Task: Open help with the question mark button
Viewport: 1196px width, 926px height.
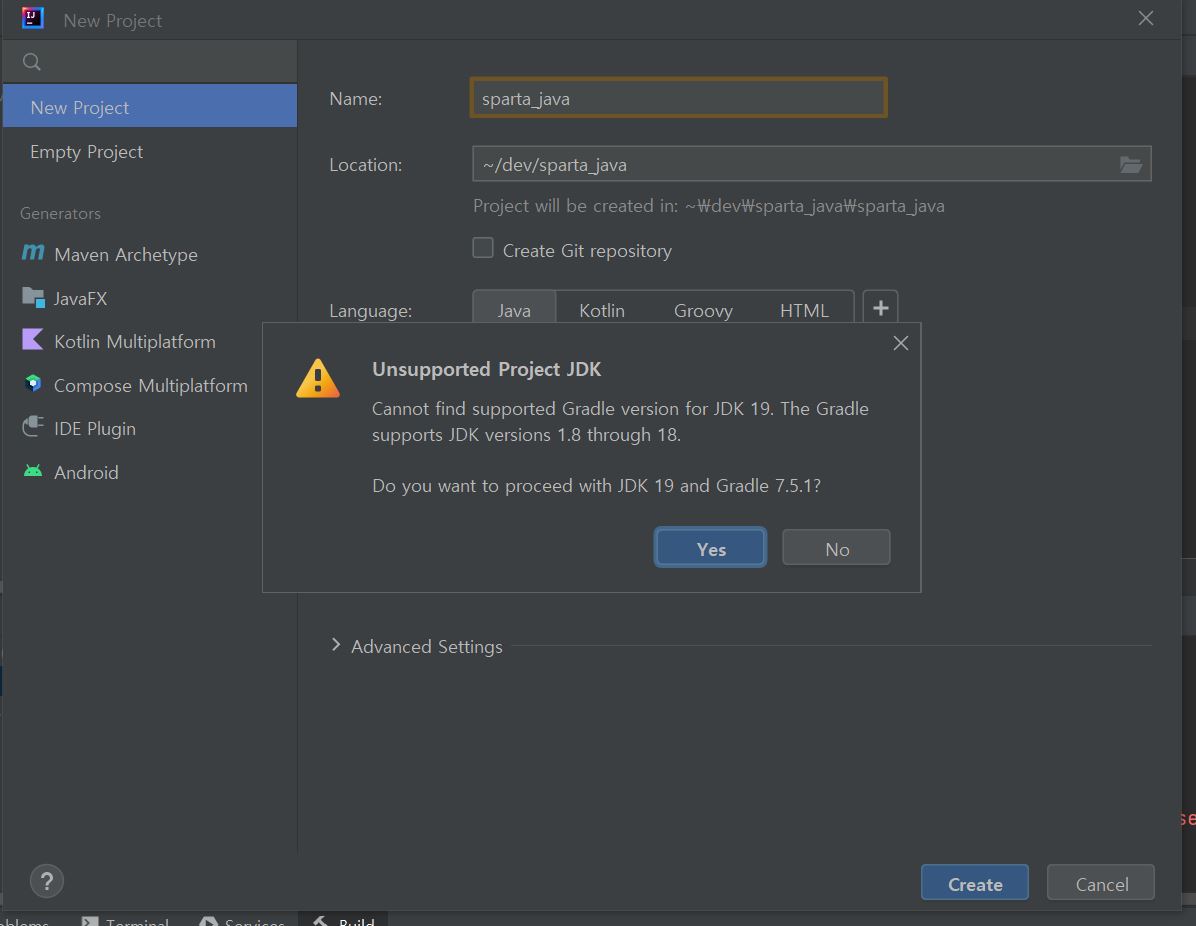Action: [x=47, y=881]
